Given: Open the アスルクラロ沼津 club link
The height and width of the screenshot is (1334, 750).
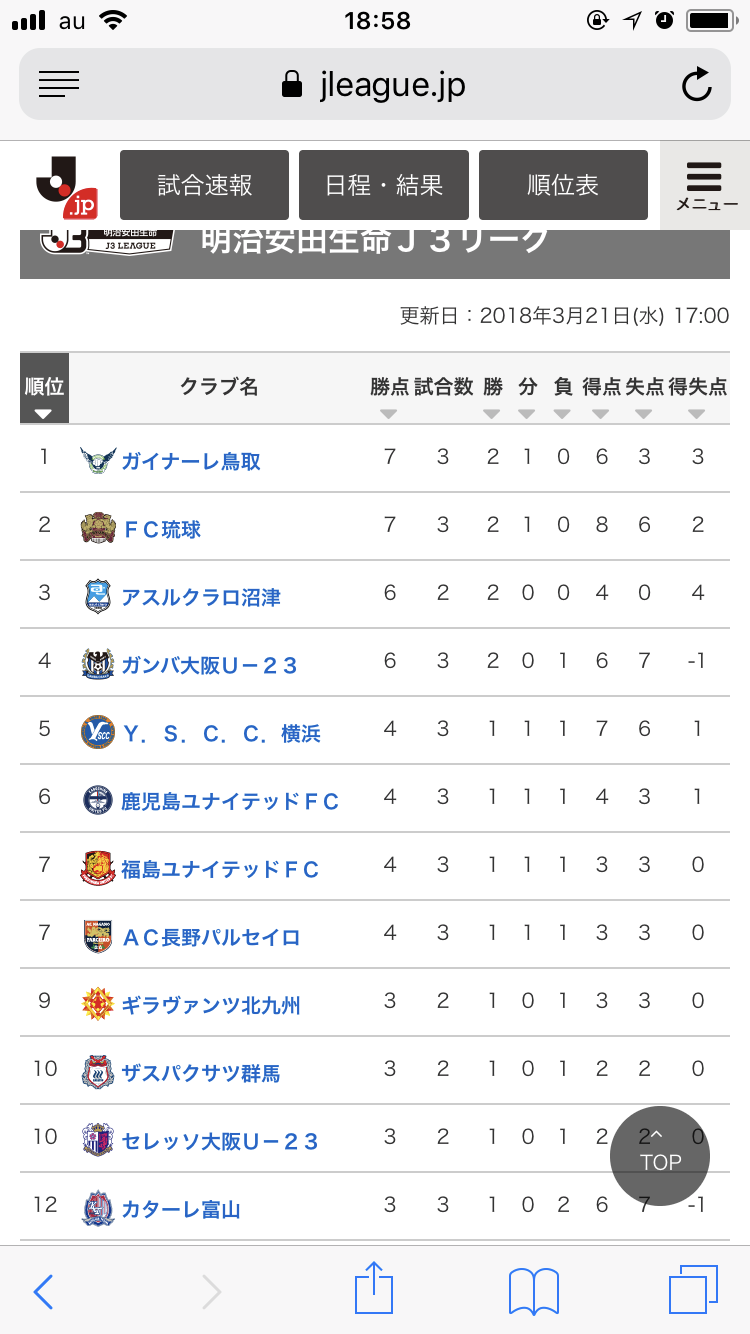Looking at the screenshot, I should point(200,597).
